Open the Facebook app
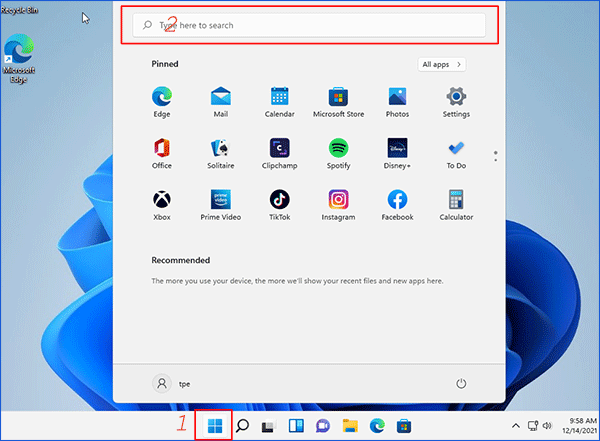Screen dimensions: 600x441 (397, 205)
